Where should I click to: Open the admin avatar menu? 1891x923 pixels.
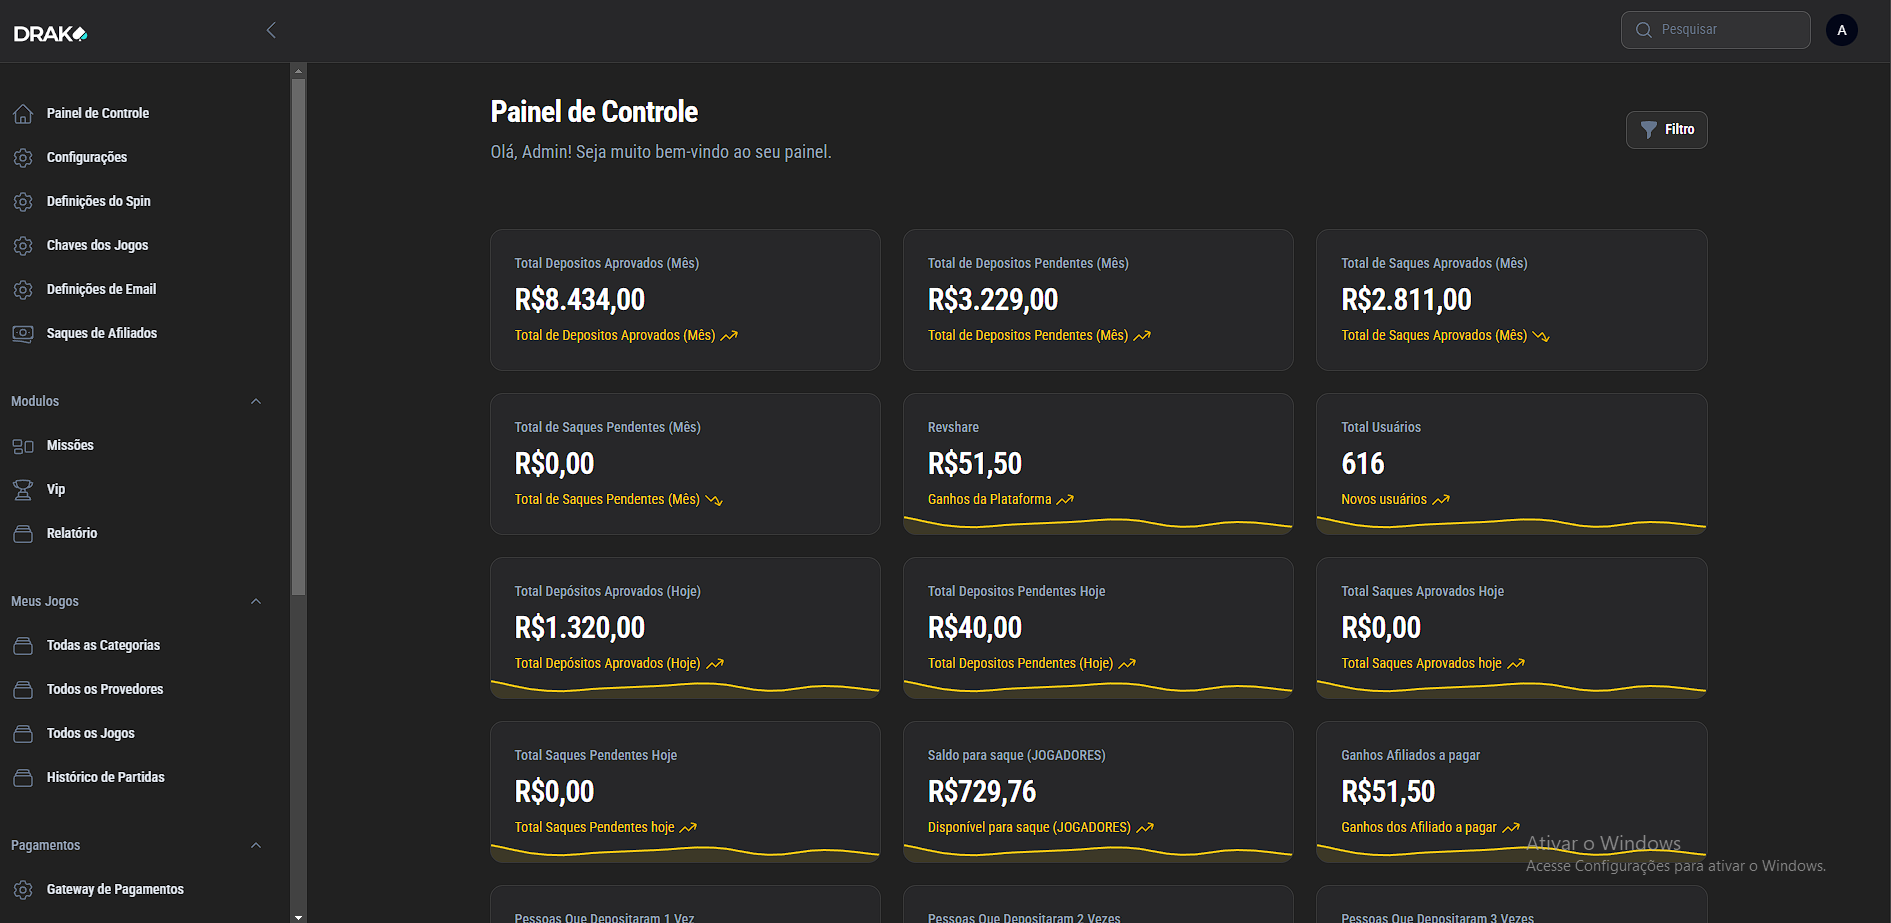point(1841,30)
